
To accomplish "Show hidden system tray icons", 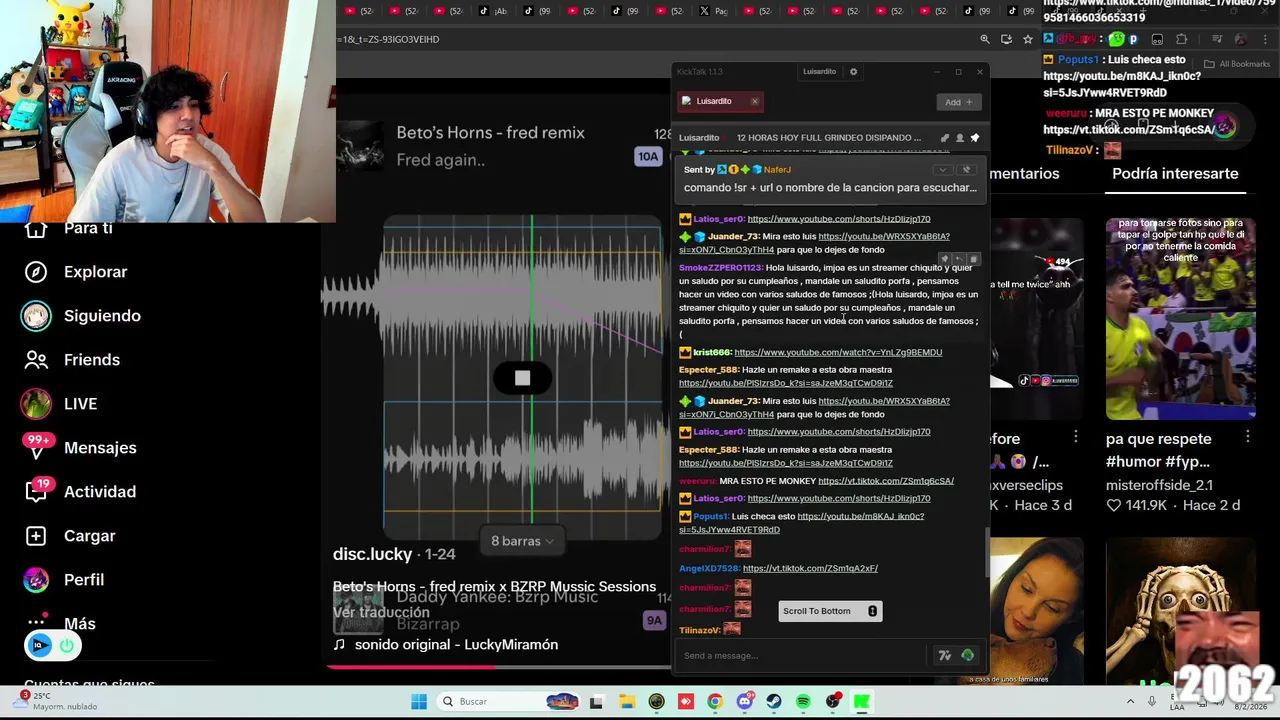I will tap(1130, 702).
